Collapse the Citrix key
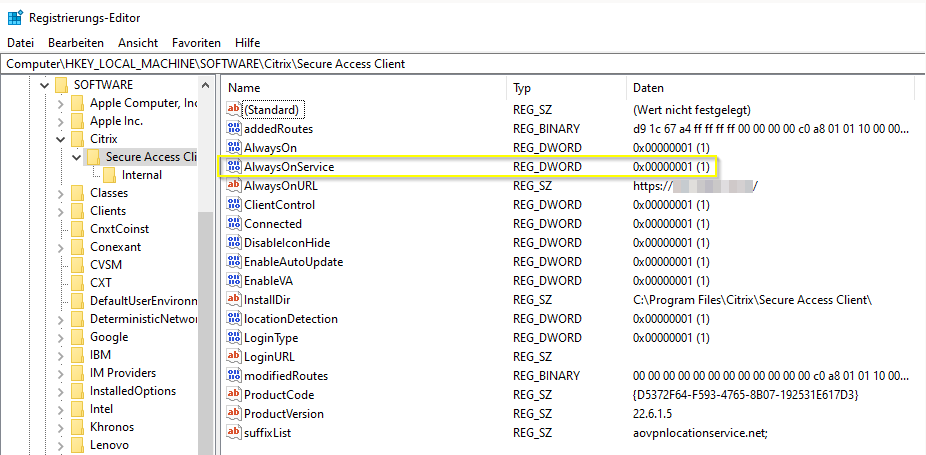 (60, 139)
